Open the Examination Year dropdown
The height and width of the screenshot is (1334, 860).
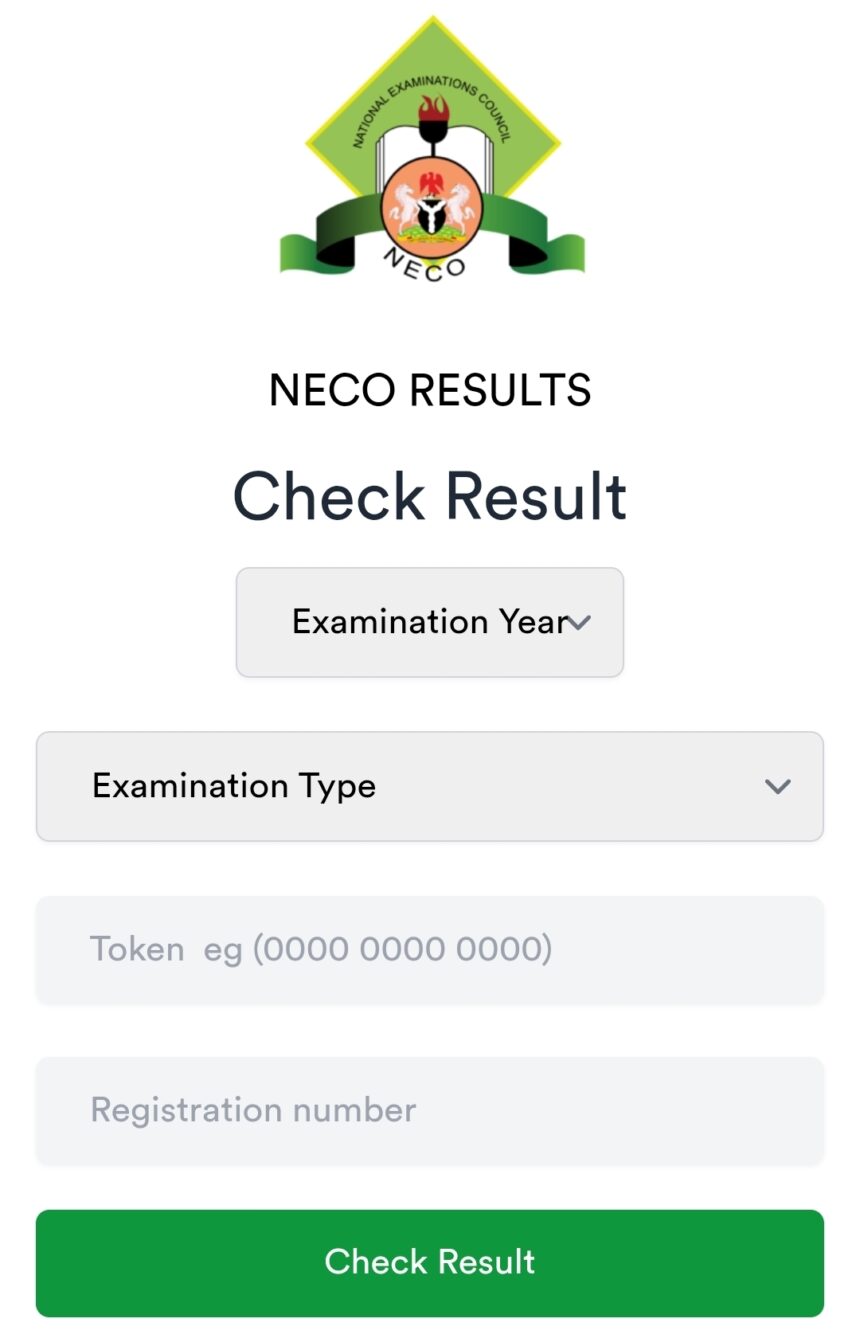point(429,622)
